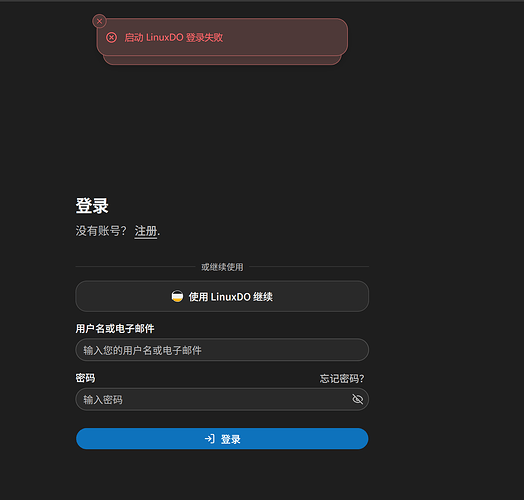Open the 注册 sign-up link

[x=146, y=231]
